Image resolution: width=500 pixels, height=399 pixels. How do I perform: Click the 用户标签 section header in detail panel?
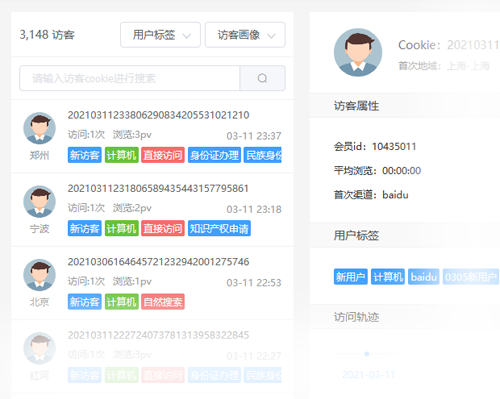356,236
